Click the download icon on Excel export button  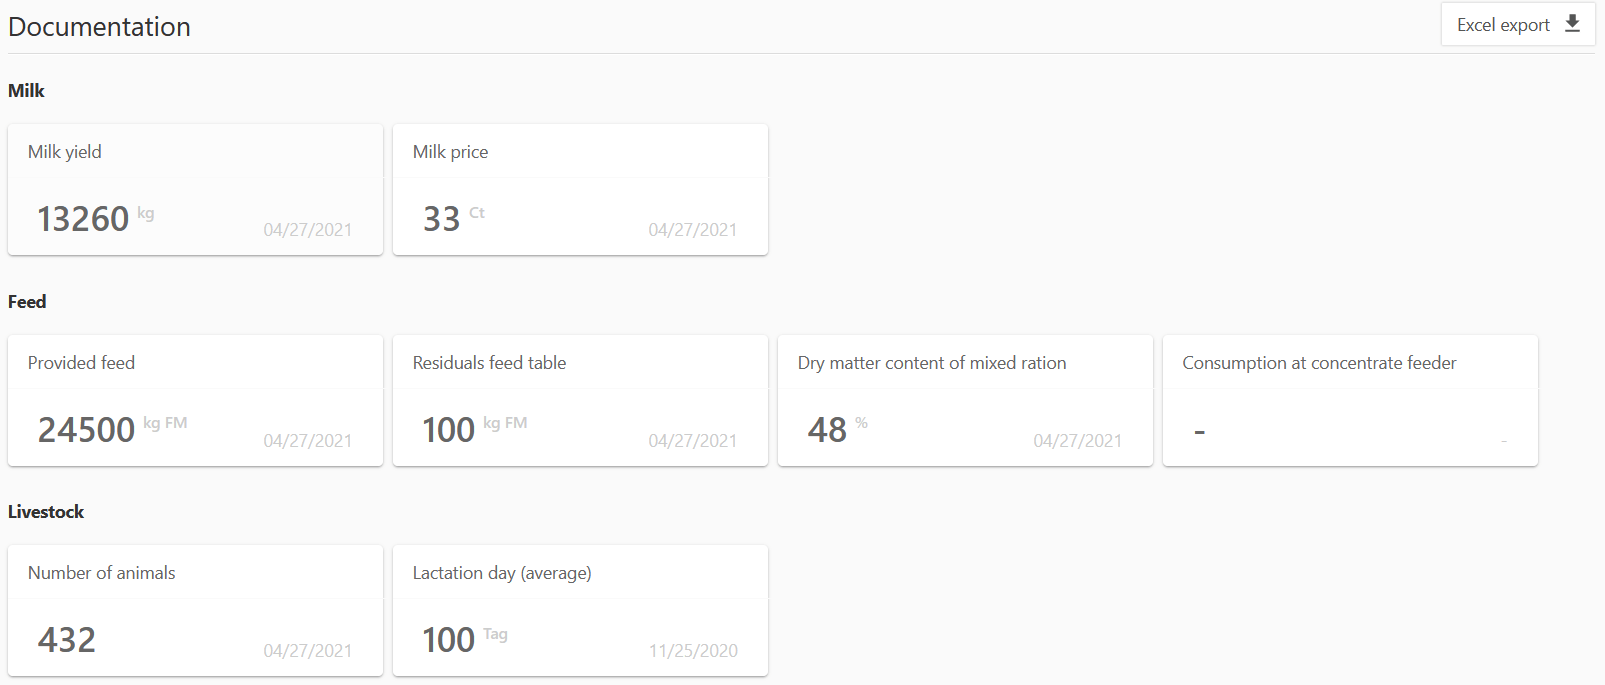1572,23
